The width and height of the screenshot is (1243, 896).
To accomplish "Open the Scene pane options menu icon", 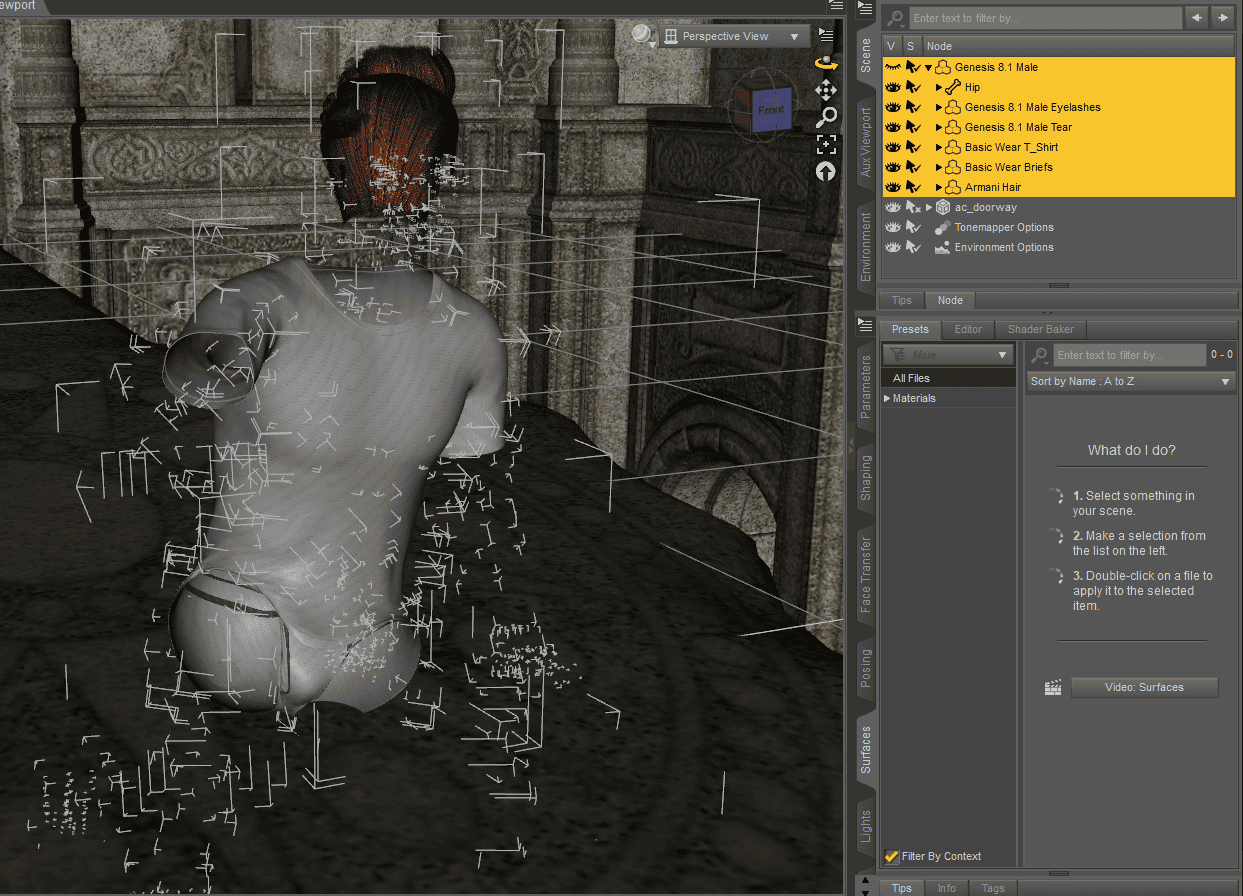I will (865, 7).
